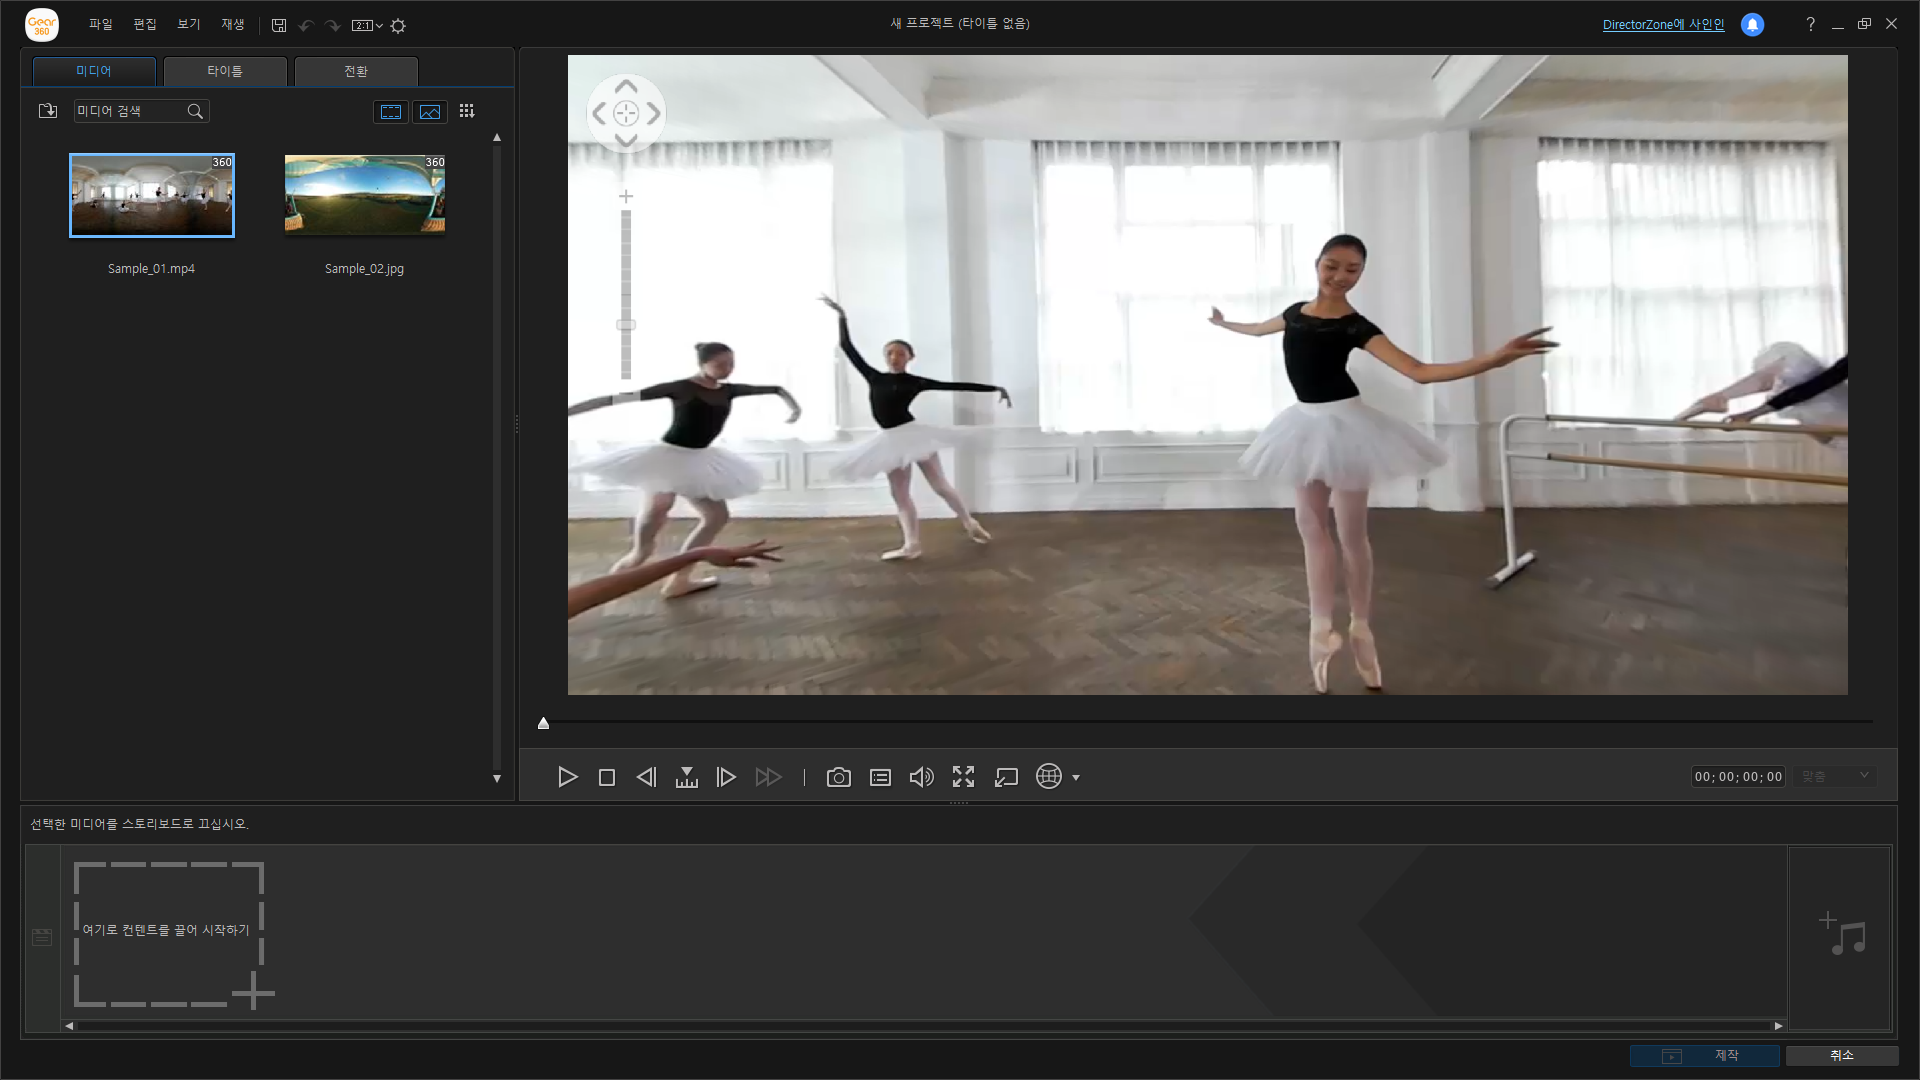
Task: Expand the 360 view mode dropdown arrow
Action: [x=1076, y=778]
